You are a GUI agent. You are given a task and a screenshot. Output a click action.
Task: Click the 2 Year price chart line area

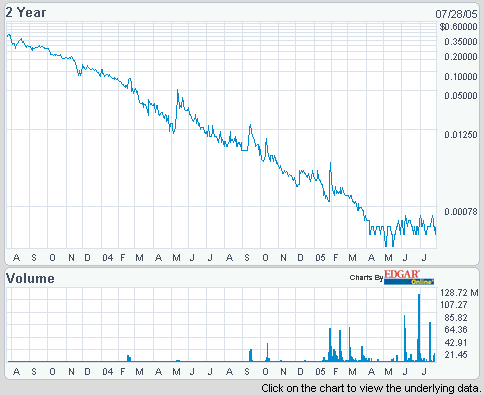point(221,135)
